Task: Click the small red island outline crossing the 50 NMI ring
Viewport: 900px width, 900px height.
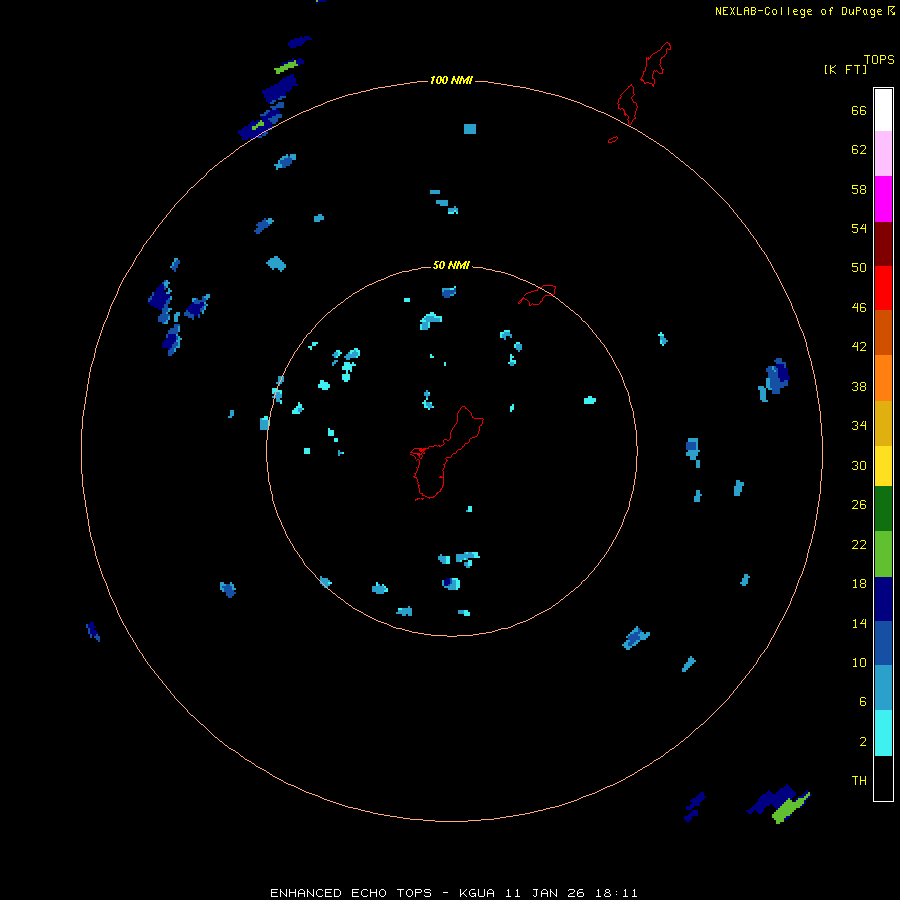Action: coord(537,295)
